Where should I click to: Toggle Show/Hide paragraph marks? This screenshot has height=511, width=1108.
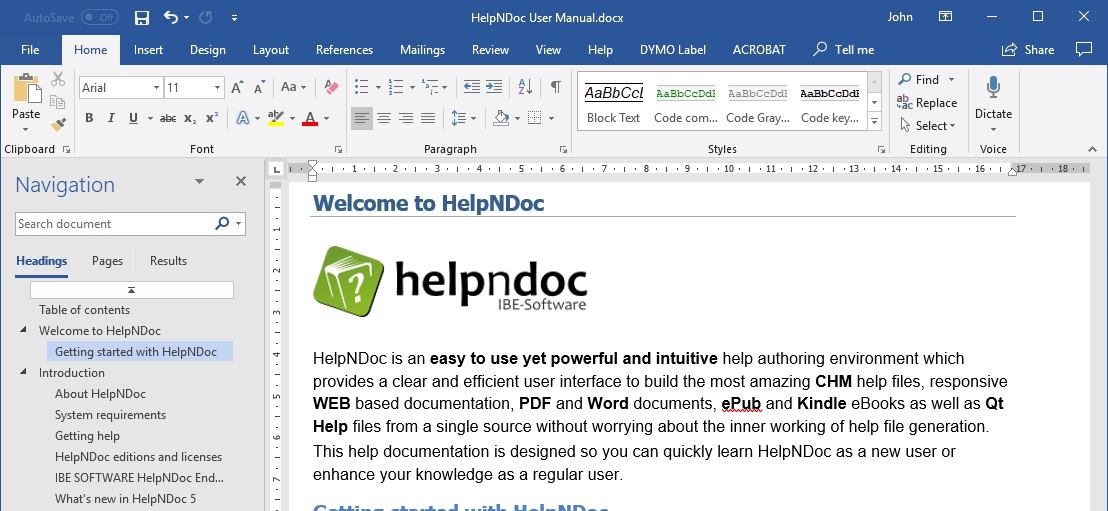pos(555,87)
